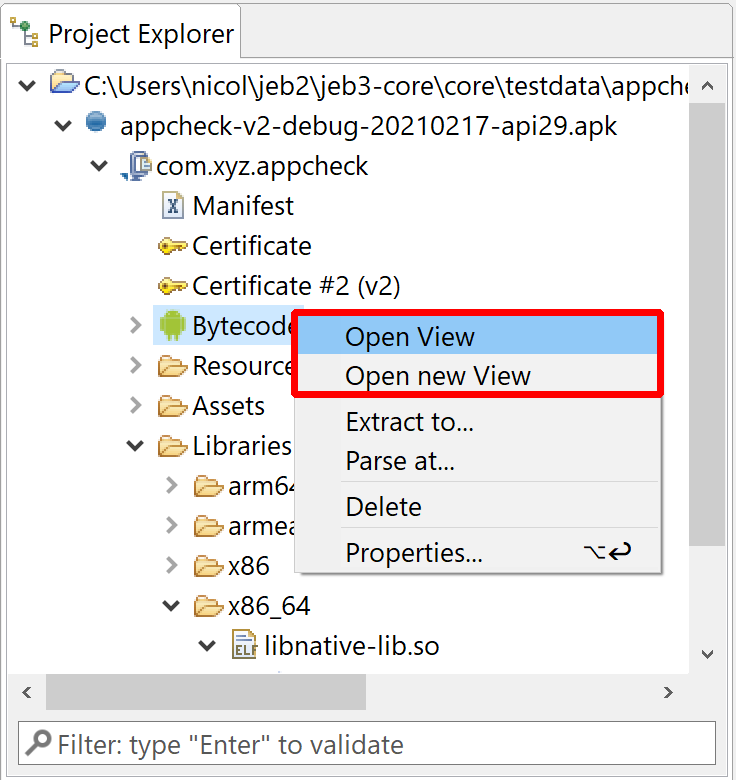736x780 pixels.
Task: Click the Certificate #2 (v2) key icon
Action: [x=172, y=286]
